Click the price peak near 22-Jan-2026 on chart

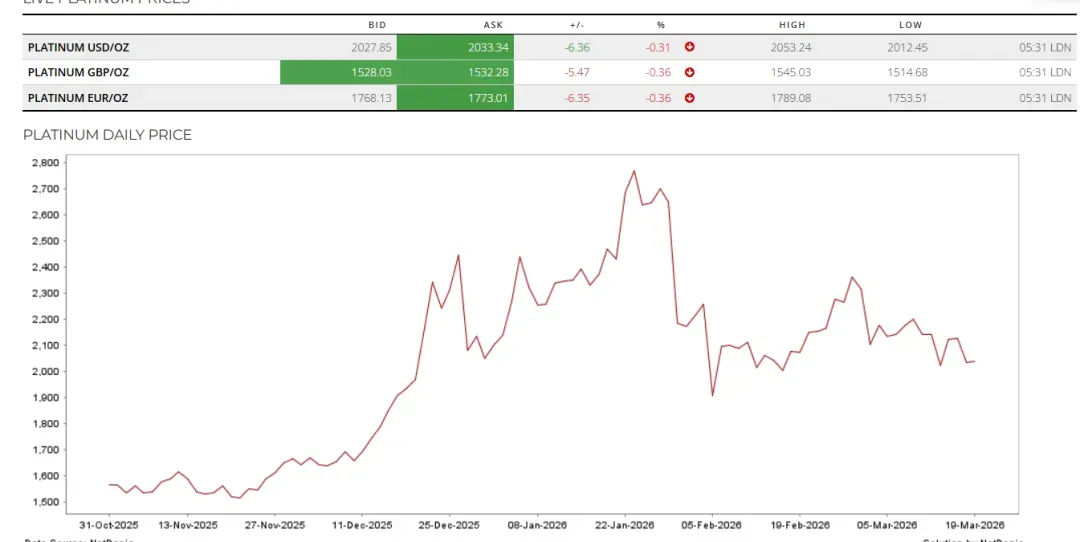(x=634, y=171)
